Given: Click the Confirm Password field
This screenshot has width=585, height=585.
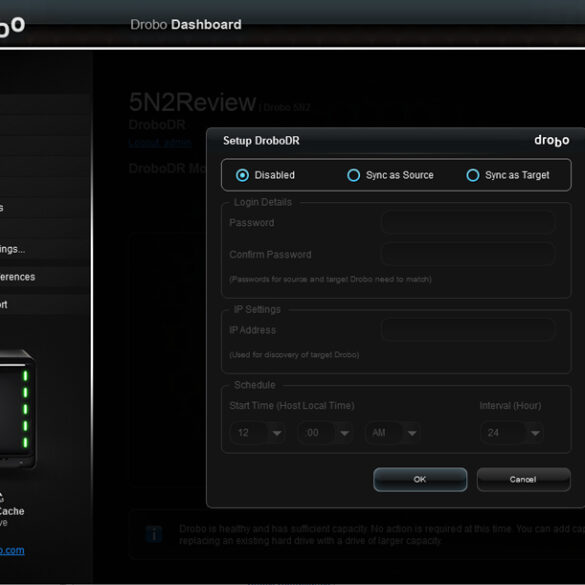Looking at the screenshot, I should tap(468, 254).
